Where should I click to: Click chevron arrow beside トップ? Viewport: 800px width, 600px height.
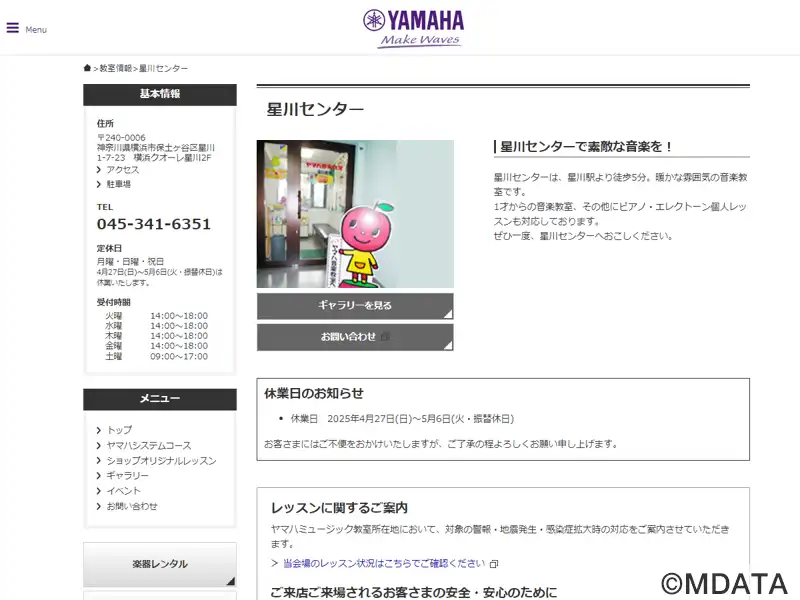coord(99,430)
